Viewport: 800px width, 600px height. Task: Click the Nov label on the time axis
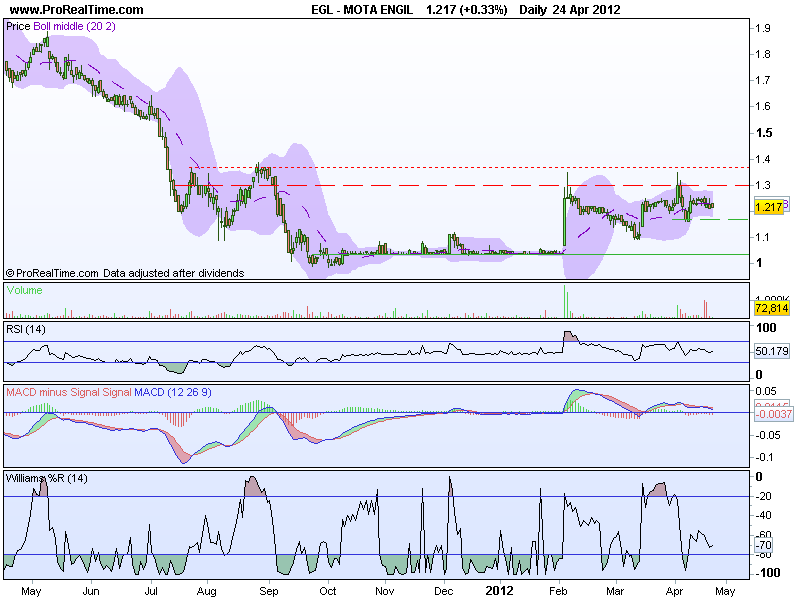click(x=385, y=591)
